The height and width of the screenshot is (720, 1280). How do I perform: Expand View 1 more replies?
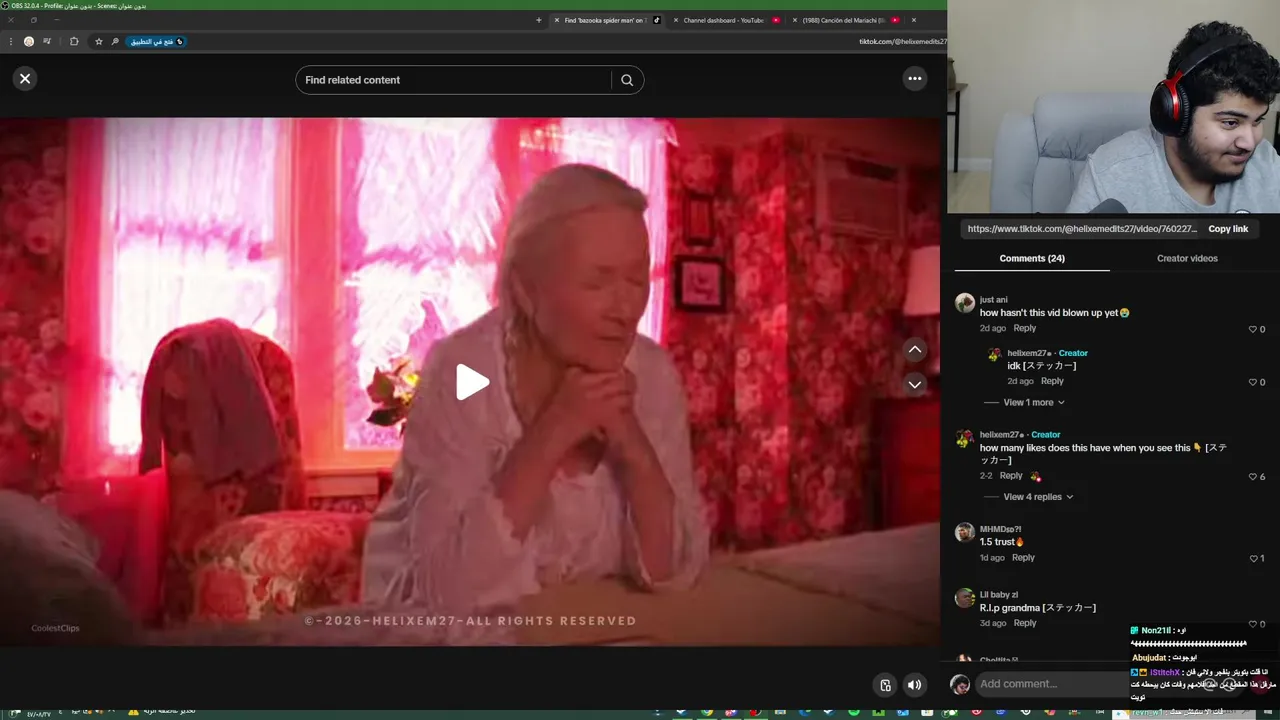tap(1034, 402)
